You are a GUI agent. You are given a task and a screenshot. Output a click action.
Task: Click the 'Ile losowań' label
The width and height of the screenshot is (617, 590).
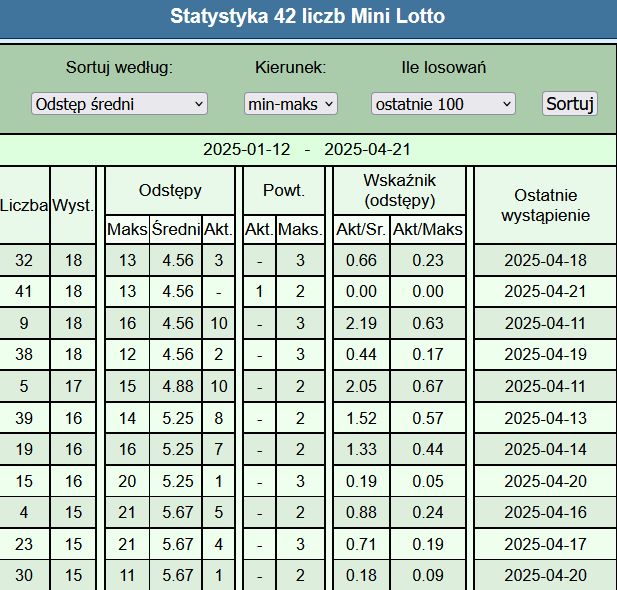443,67
